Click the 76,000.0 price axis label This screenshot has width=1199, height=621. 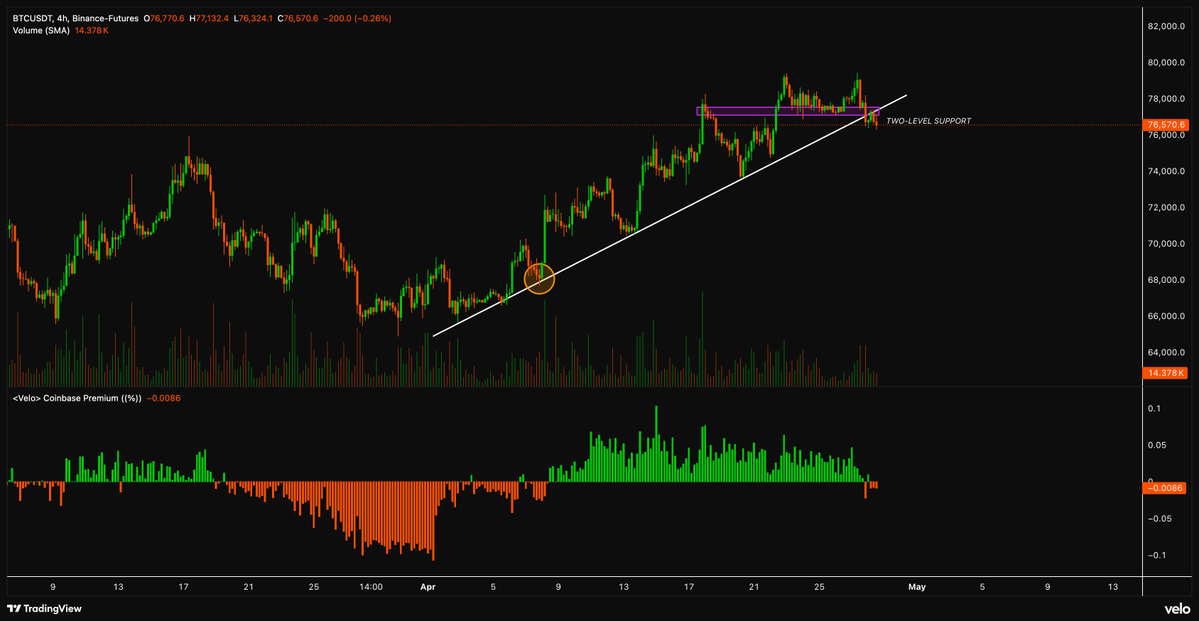1168,135
